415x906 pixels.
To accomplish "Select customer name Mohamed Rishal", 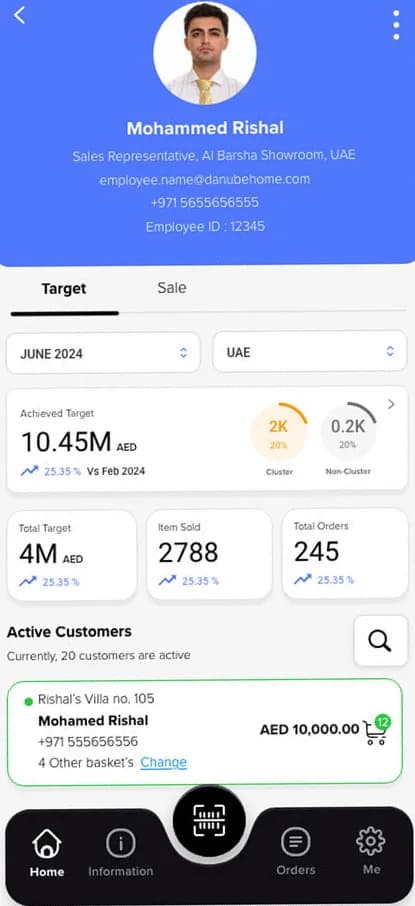I will (x=93, y=721).
